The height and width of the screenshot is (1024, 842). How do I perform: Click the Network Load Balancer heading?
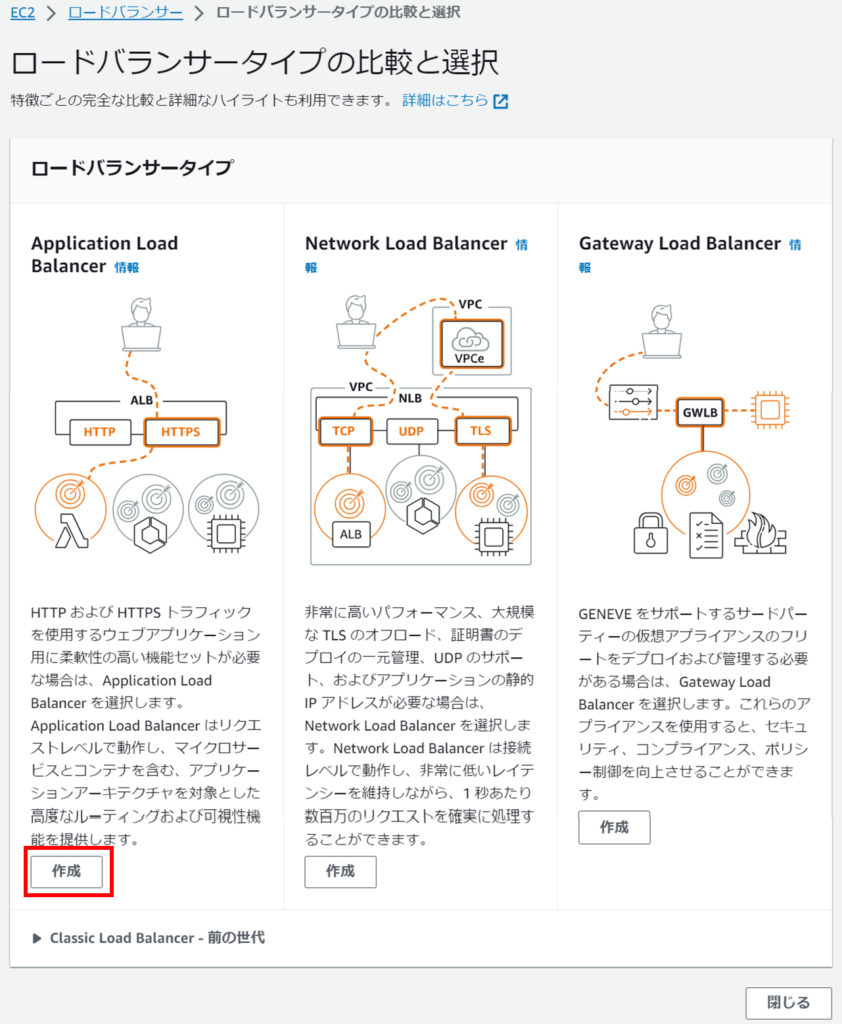pos(406,244)
